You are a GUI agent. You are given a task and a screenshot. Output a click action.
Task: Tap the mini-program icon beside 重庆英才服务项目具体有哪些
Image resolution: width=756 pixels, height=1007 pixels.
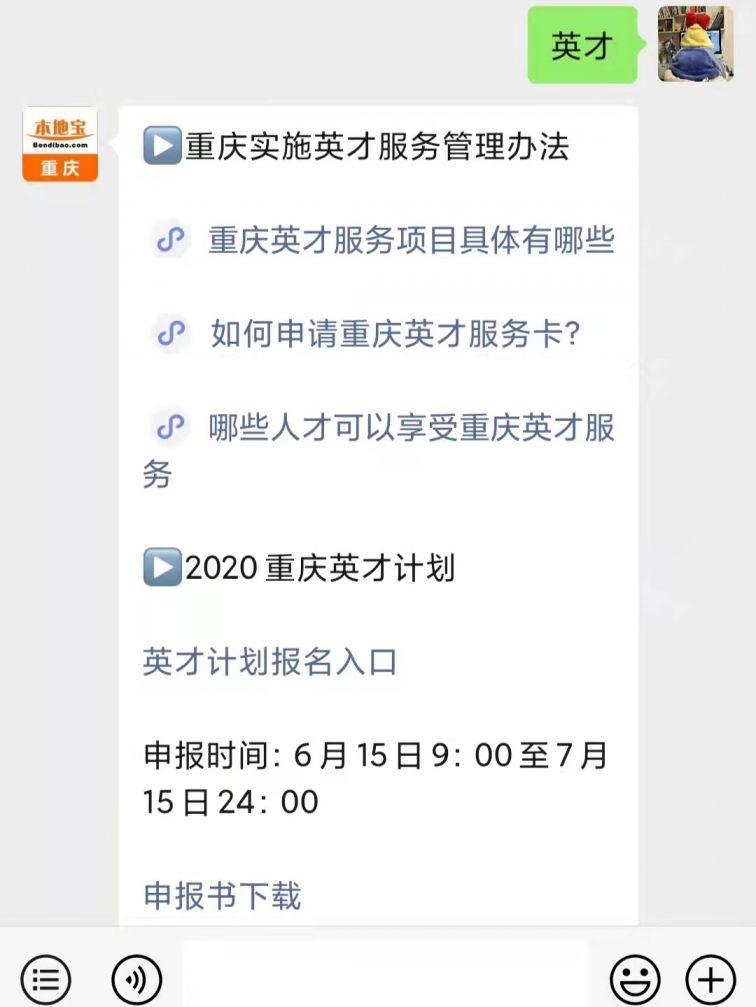171,240
